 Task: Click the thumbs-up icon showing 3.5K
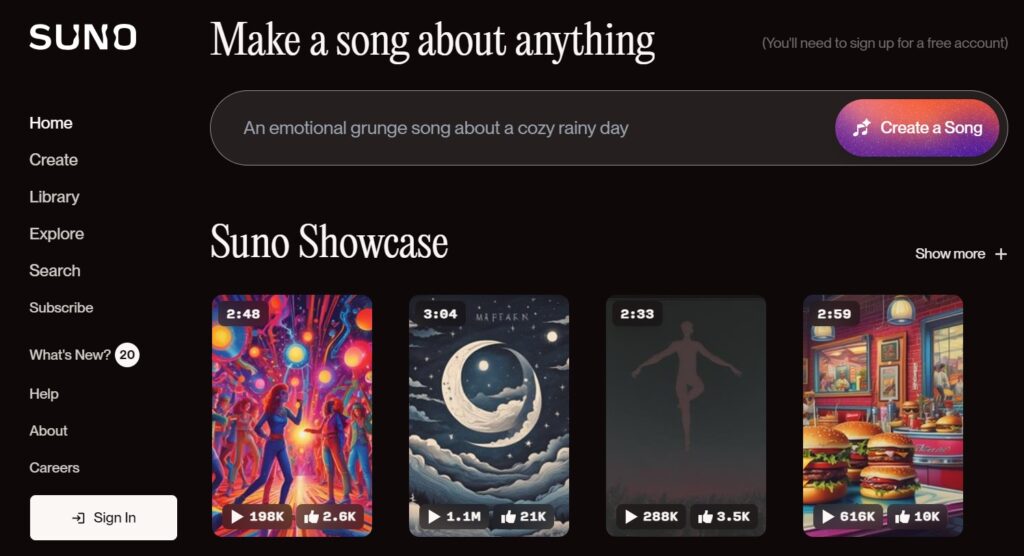(705, 516)
